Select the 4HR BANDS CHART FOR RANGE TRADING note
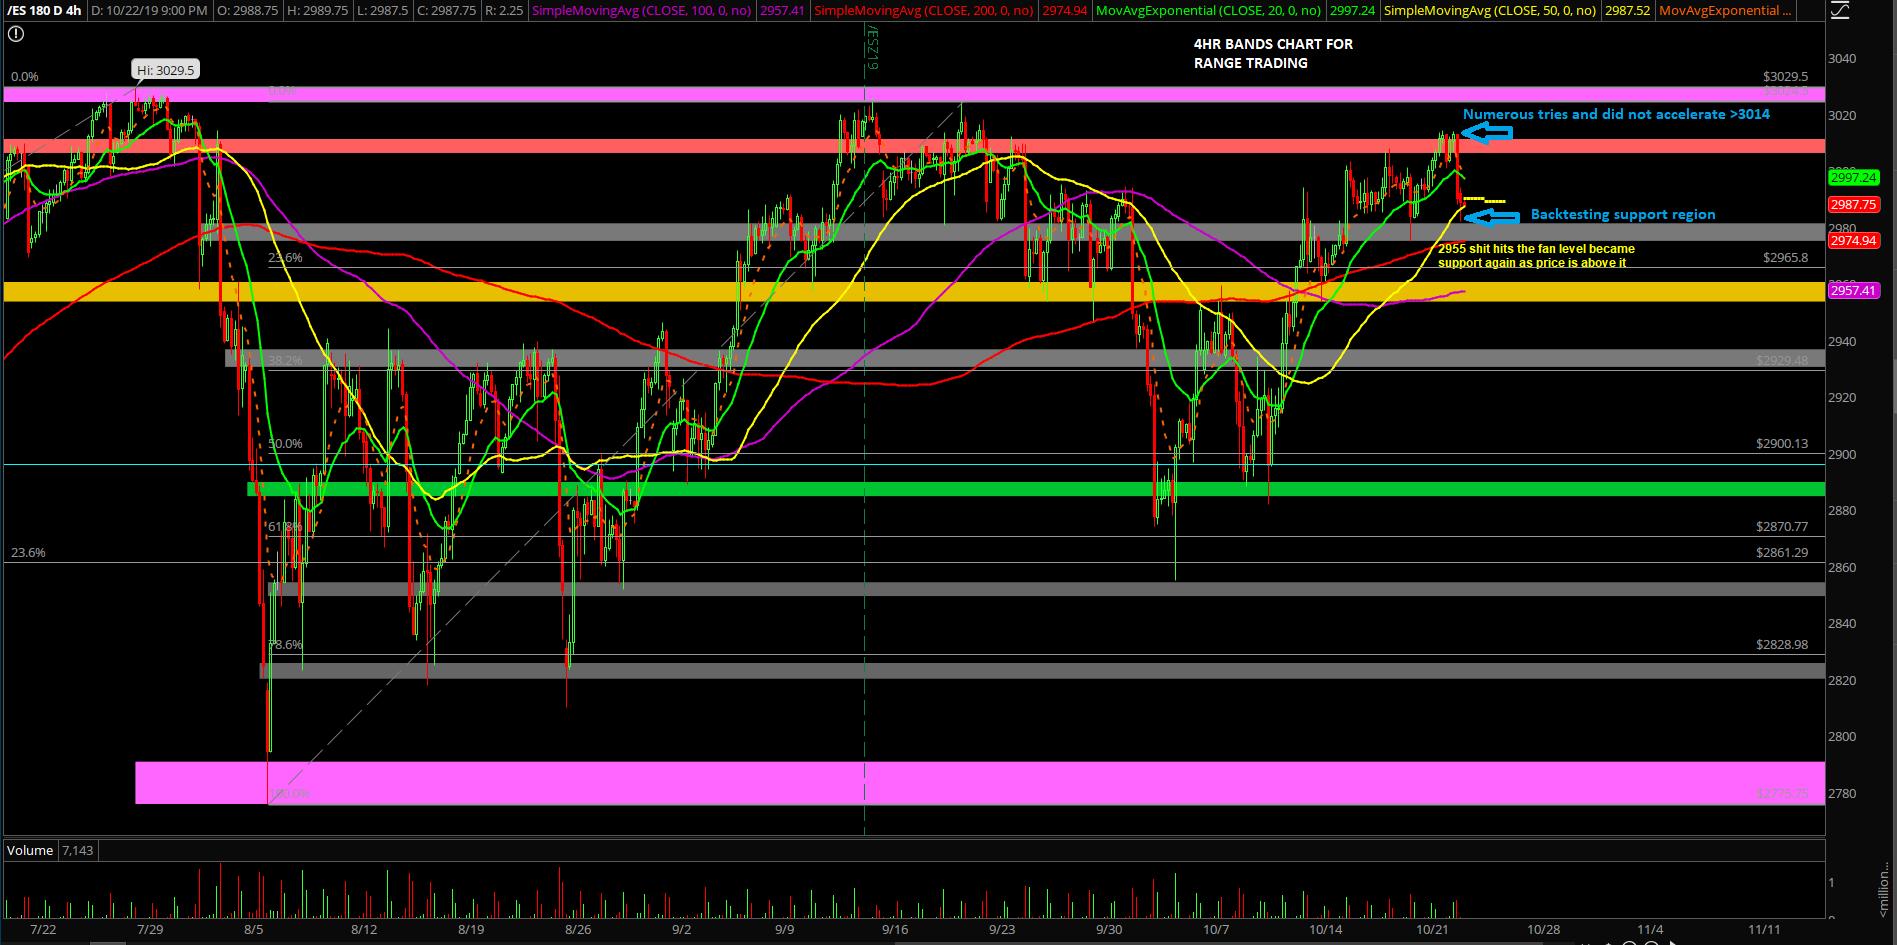This screenshot has height=945, width=1897. pos(1273,54)
